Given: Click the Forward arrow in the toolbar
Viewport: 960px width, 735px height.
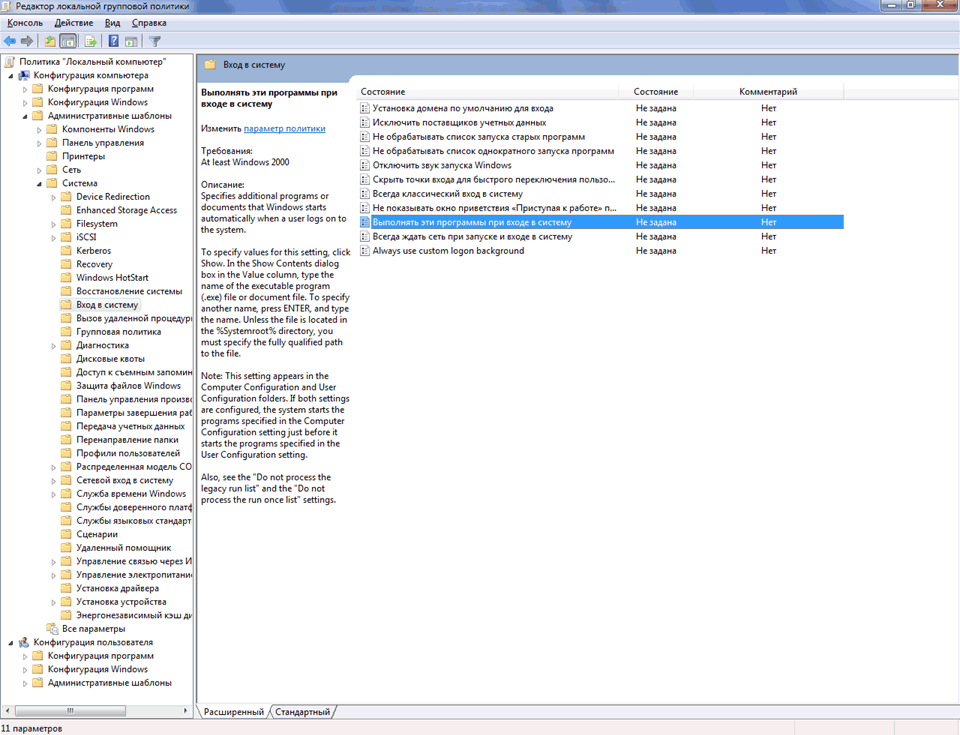Looking at the screenshot, I should pyautogui.click(x=26, y=41).
